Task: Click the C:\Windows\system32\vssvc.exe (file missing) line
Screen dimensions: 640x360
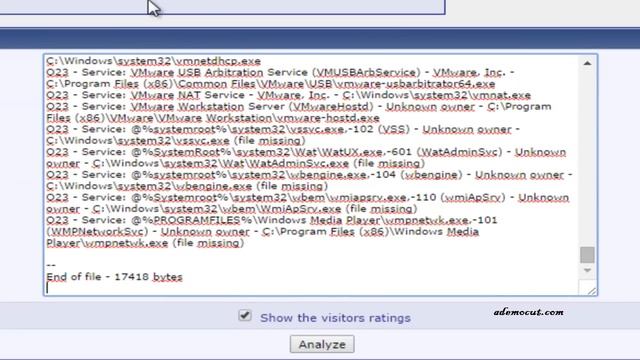Action: (176, 141)
